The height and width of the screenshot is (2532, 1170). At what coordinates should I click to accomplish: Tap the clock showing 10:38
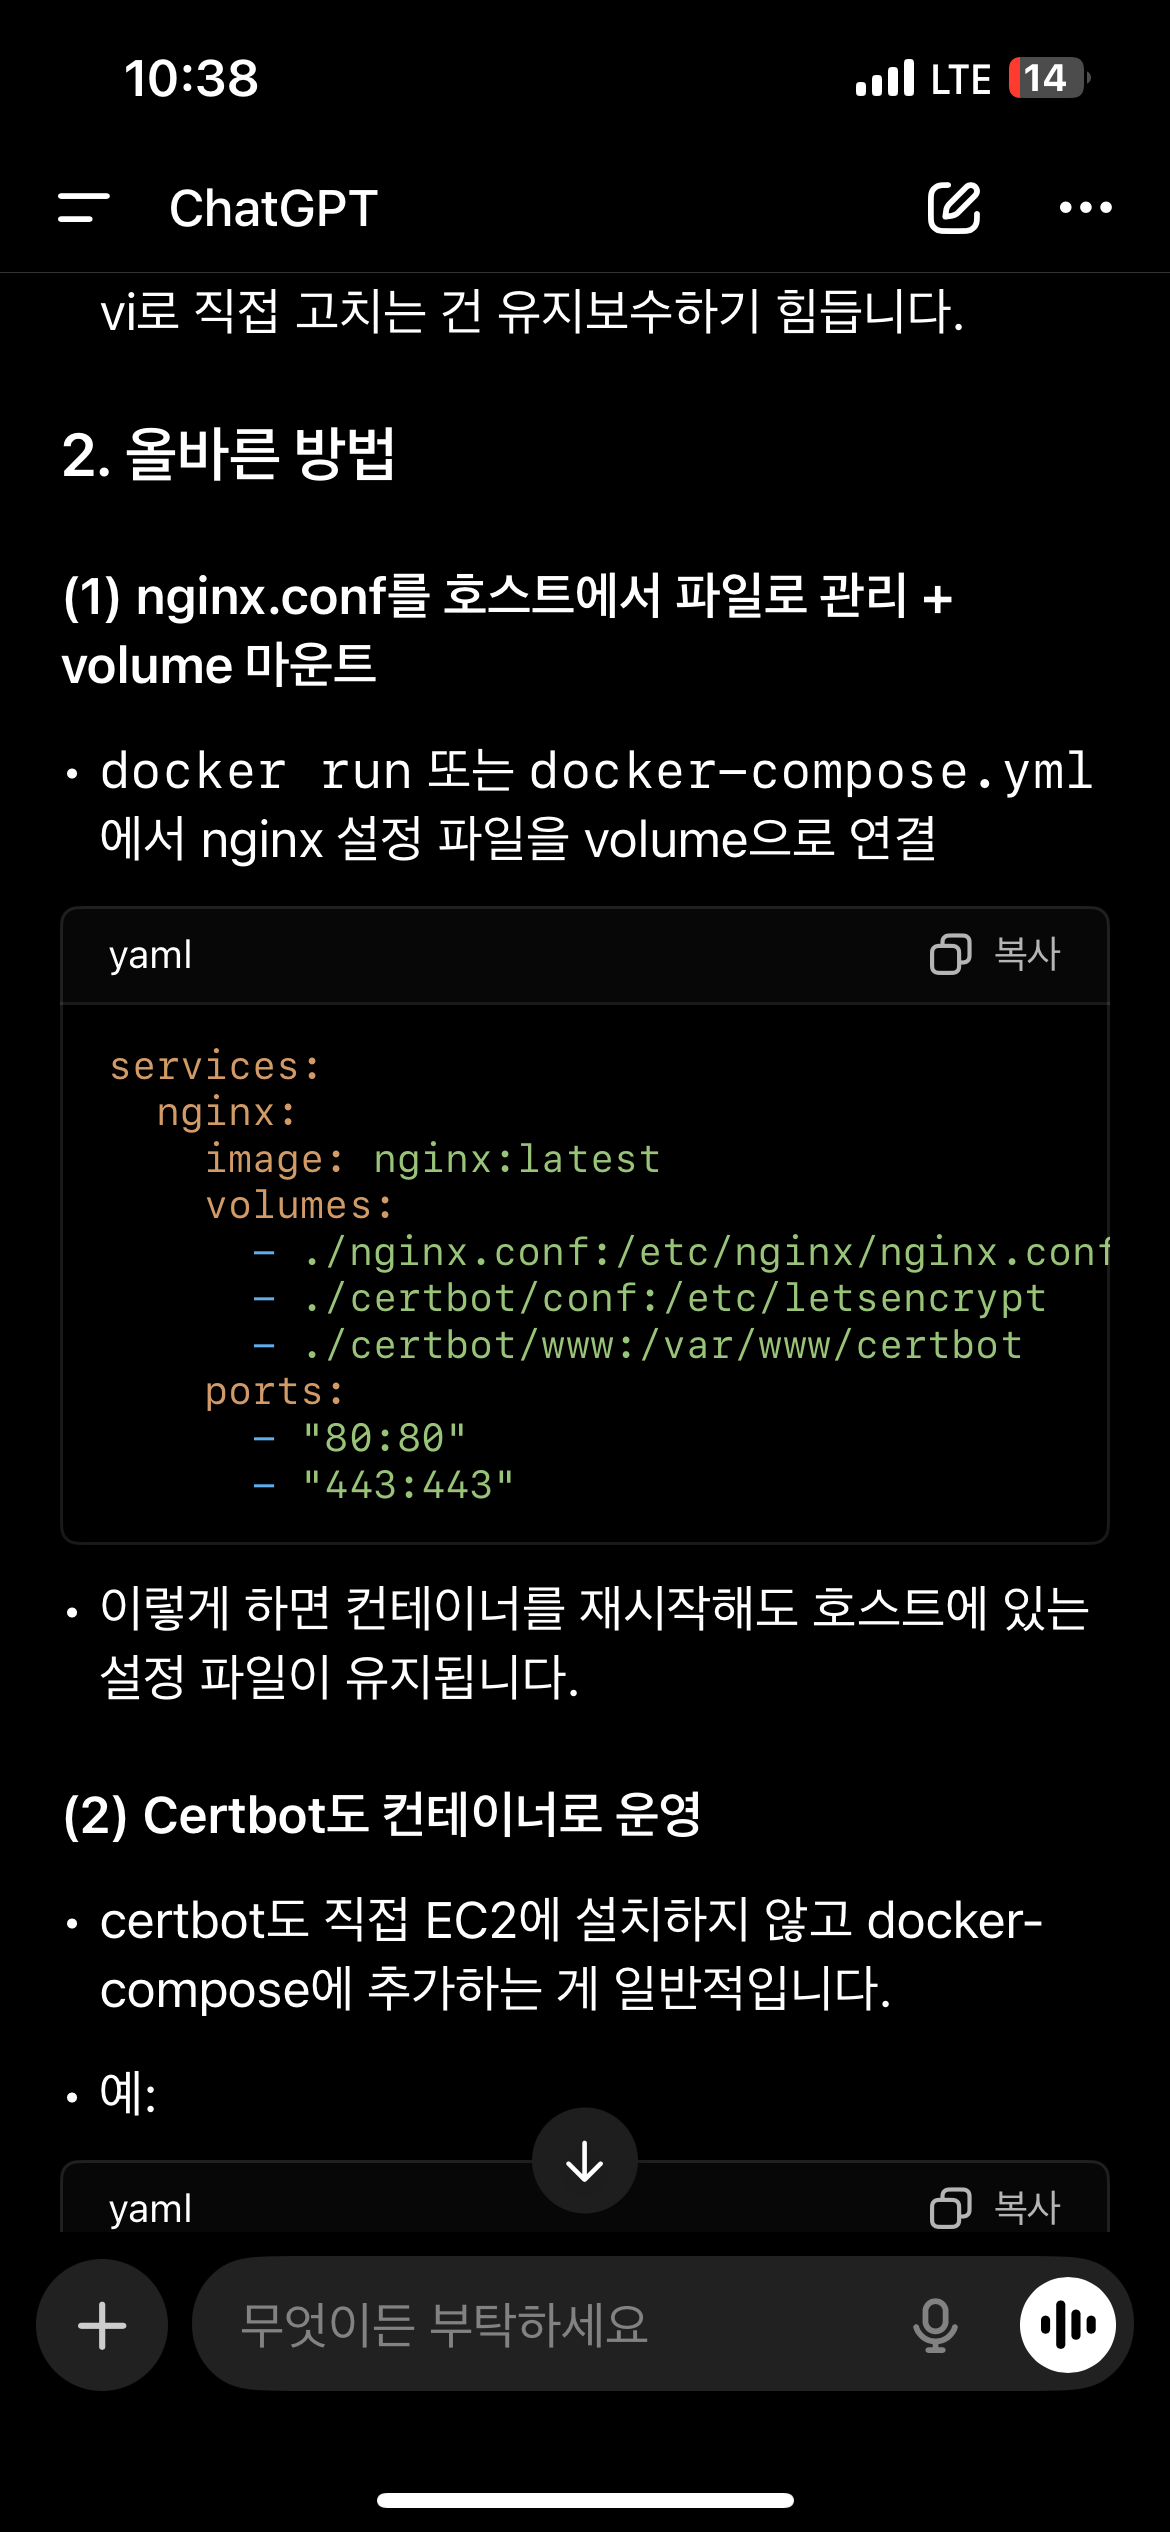point(191,78)
